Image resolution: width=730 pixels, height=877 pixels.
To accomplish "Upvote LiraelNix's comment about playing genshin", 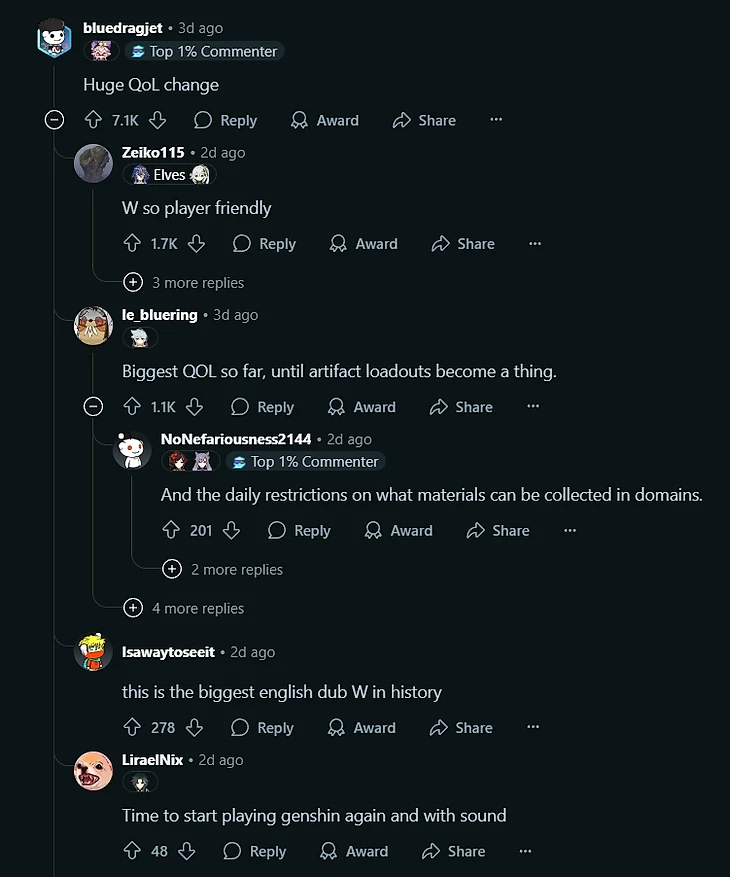I will [132, 851].
